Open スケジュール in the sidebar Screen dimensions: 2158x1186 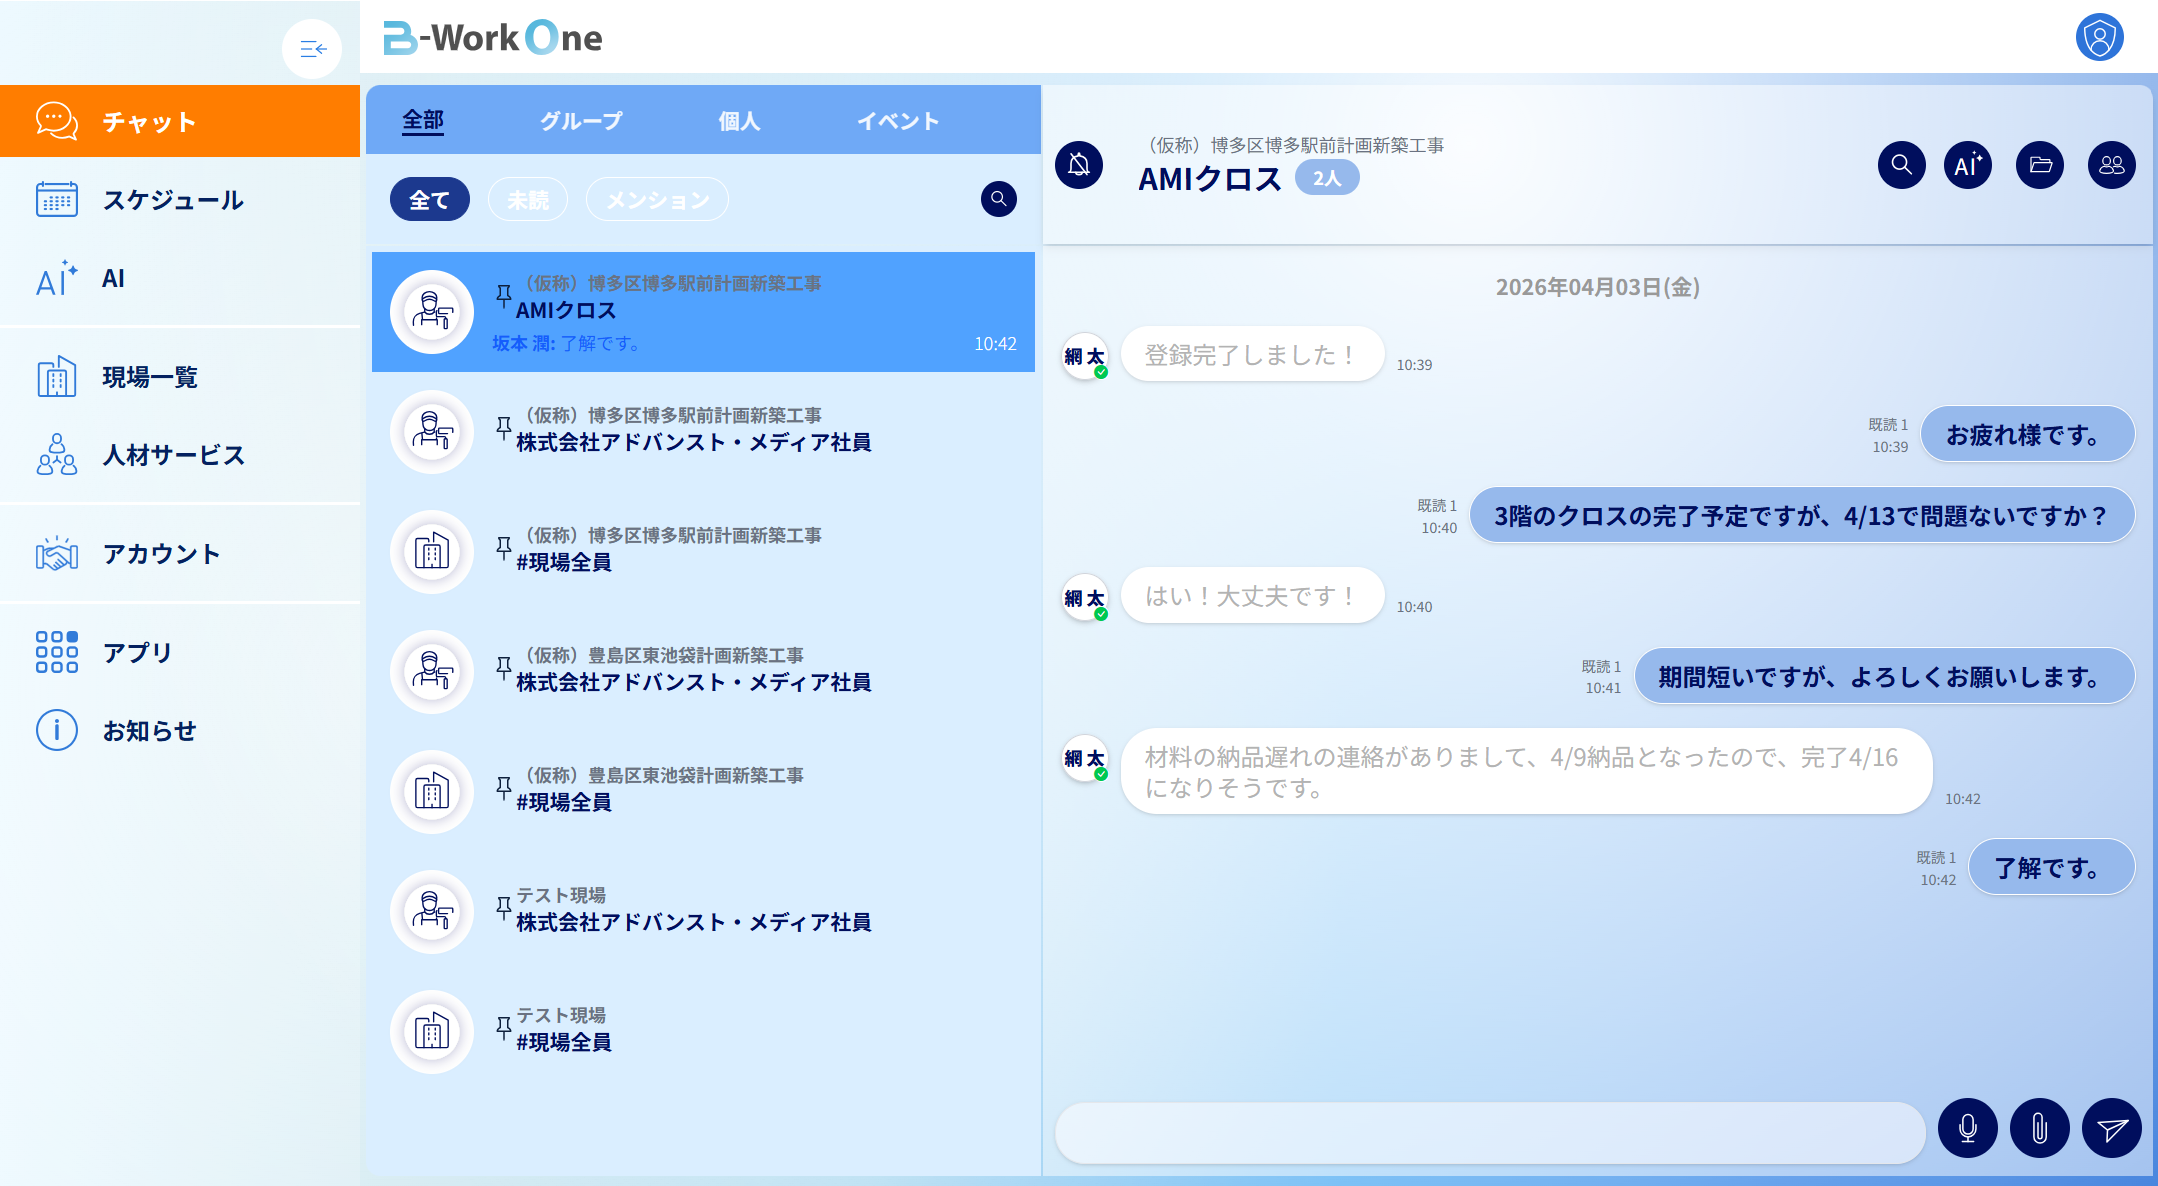point(172,200)
